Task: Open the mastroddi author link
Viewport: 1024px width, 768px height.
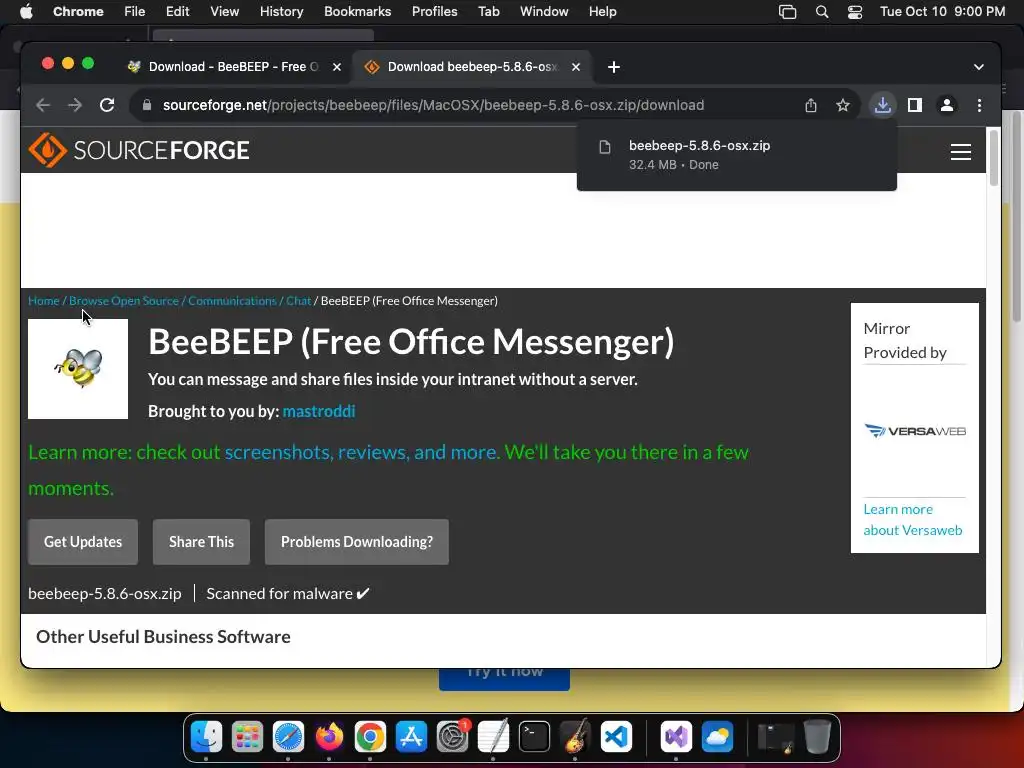Action: point(319,411)
